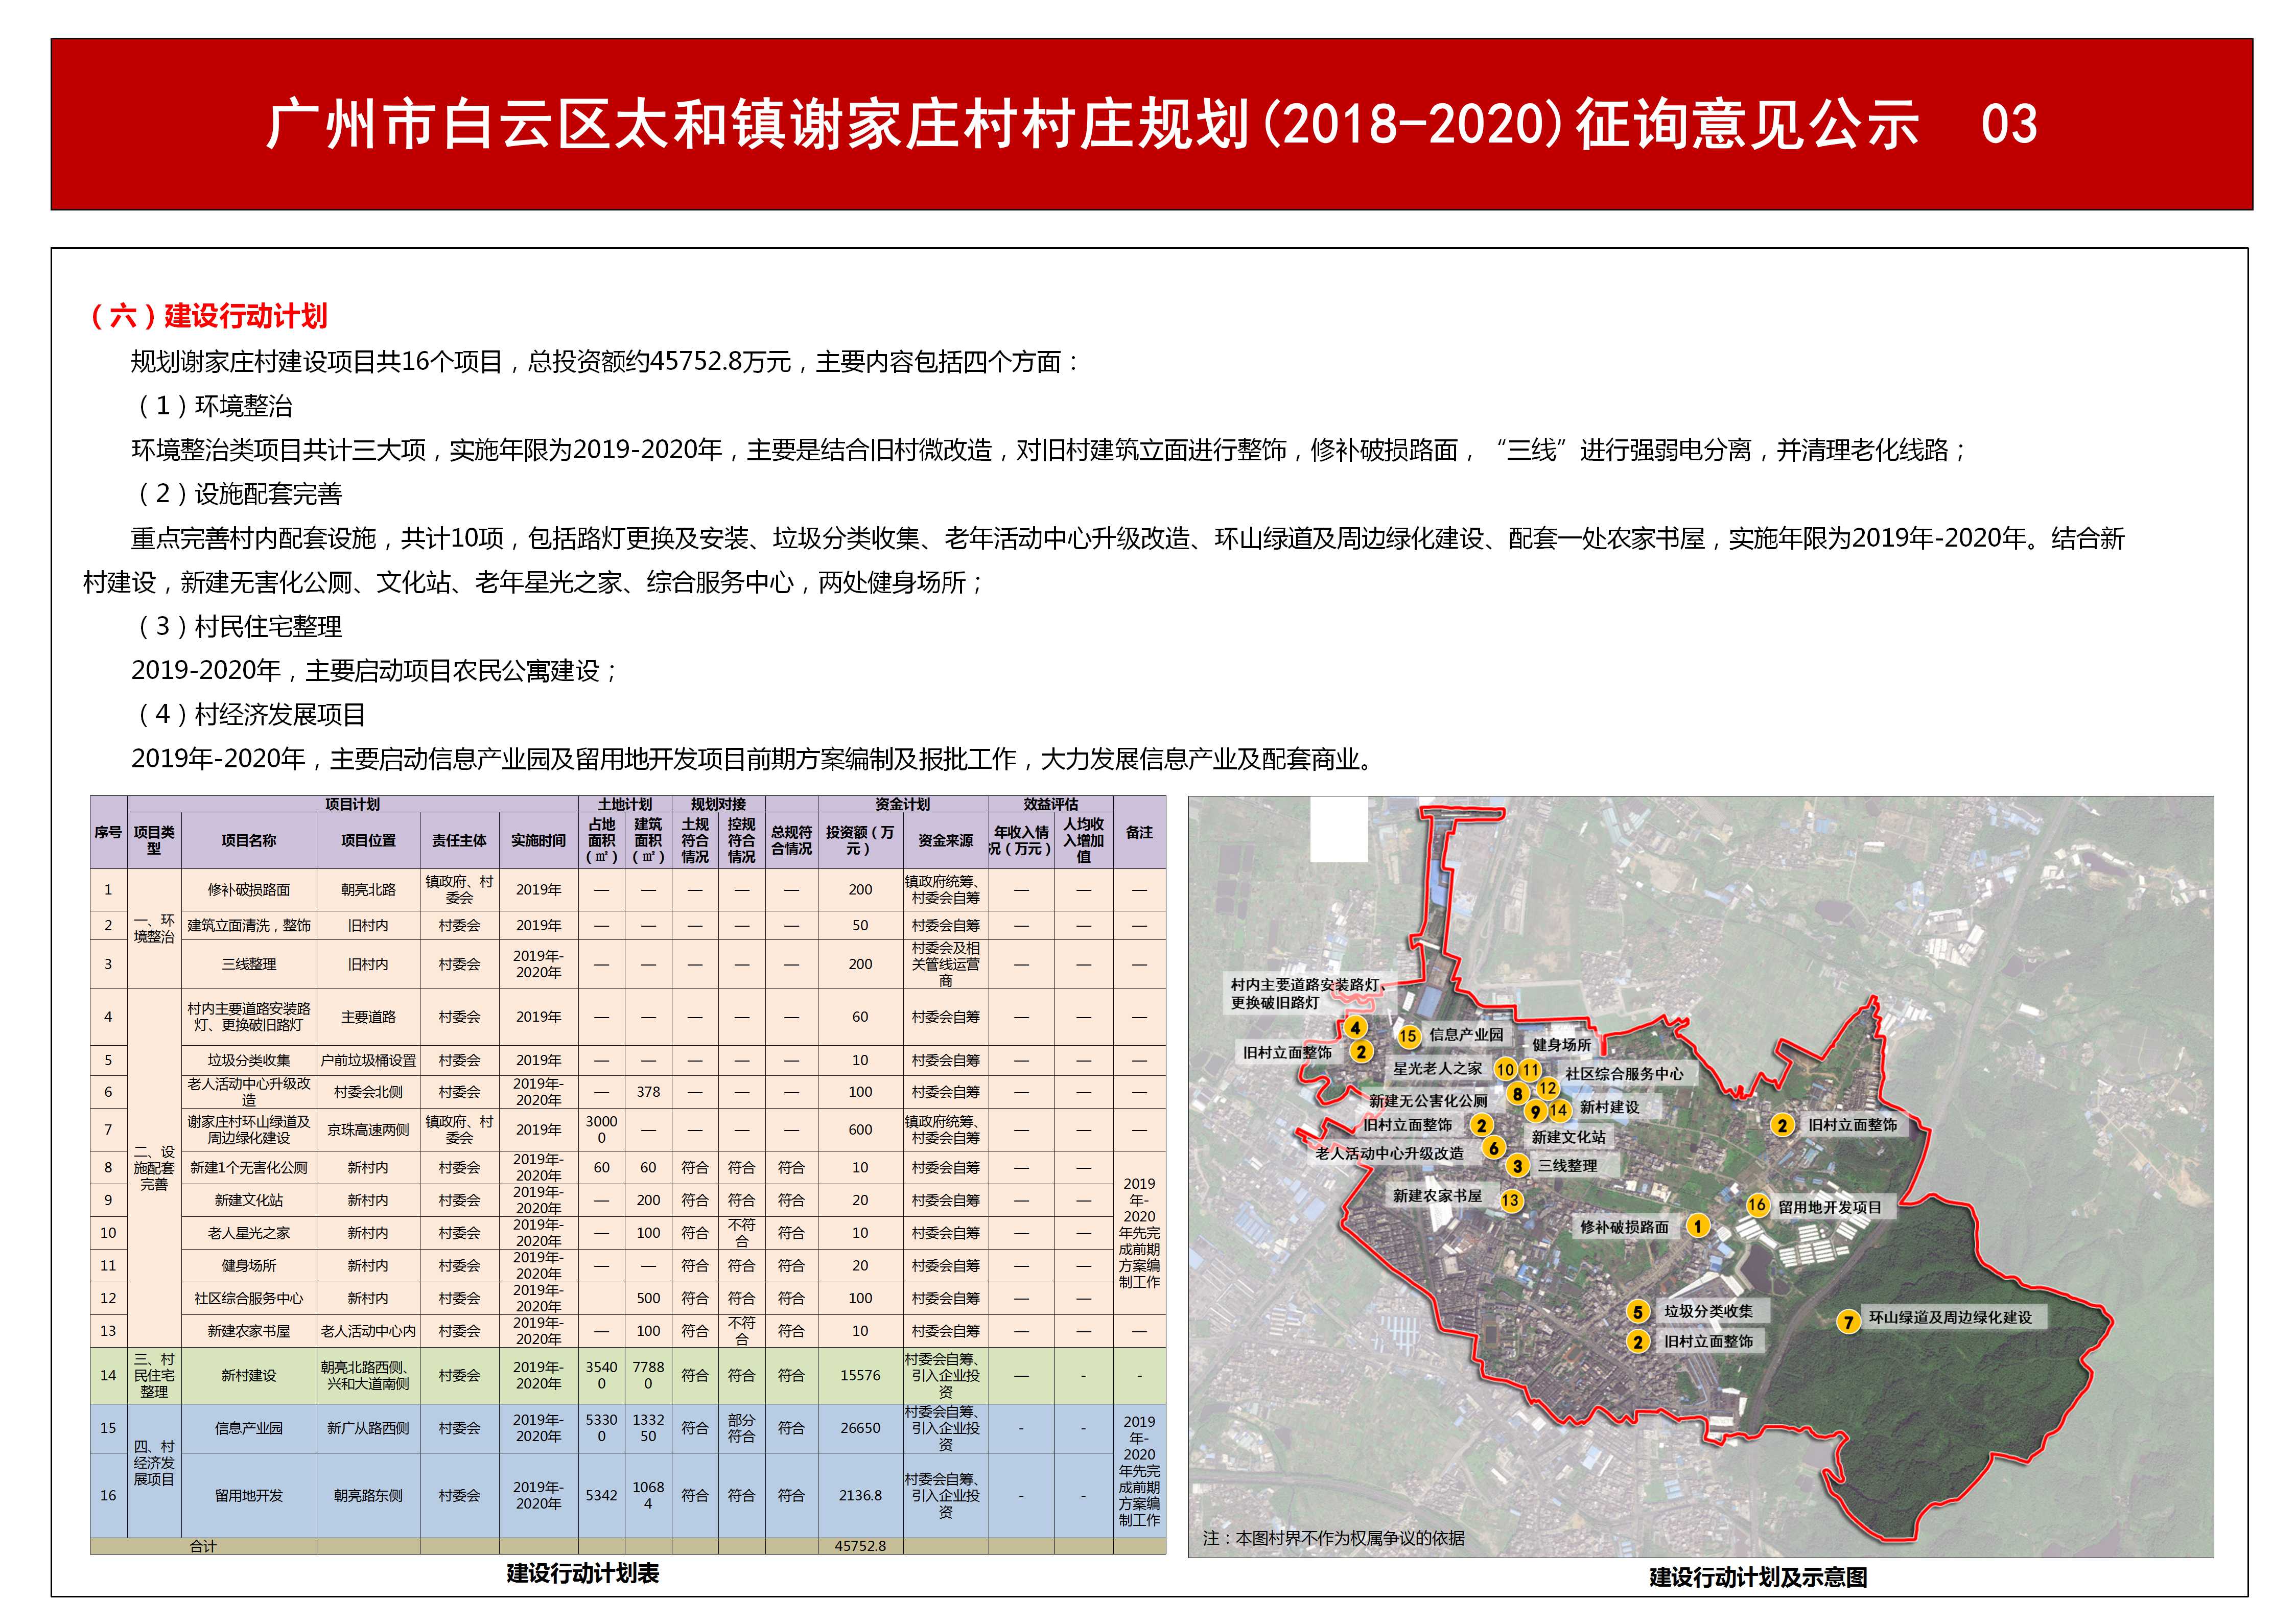Viewport: 2296px width, 1624px height.
Task: Click map marker 7 by 环山绿道及周边绿化建设
Action: (x=1849, y=1322)
